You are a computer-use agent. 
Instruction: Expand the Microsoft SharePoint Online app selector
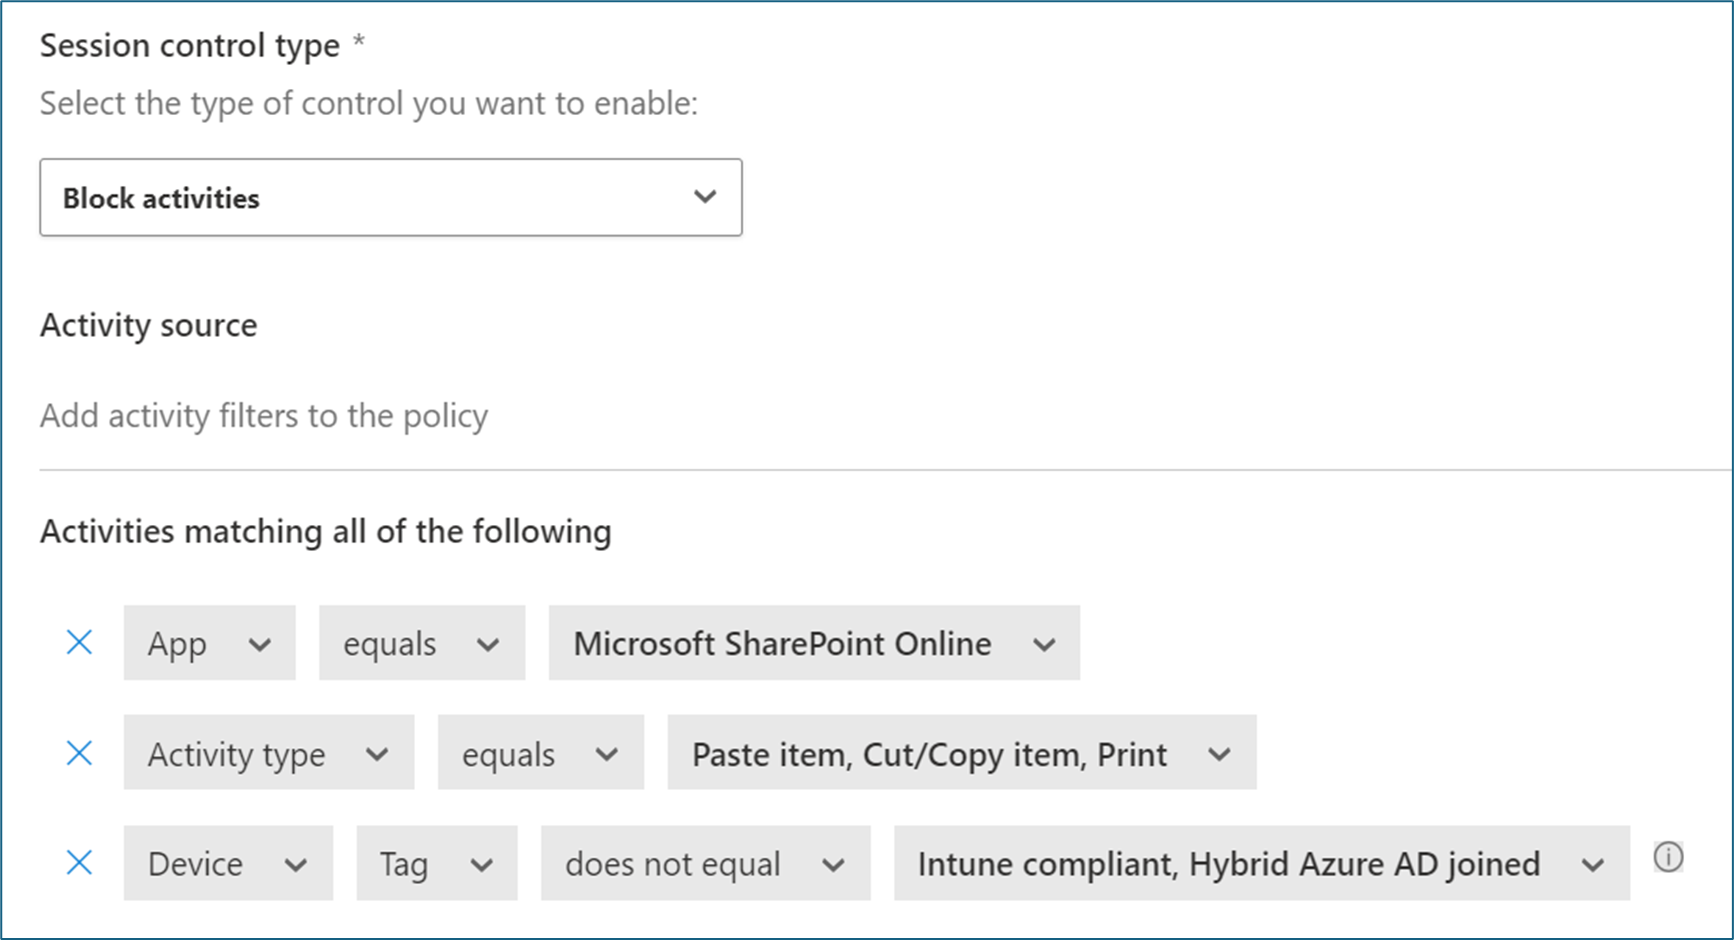tap(813, 643)
